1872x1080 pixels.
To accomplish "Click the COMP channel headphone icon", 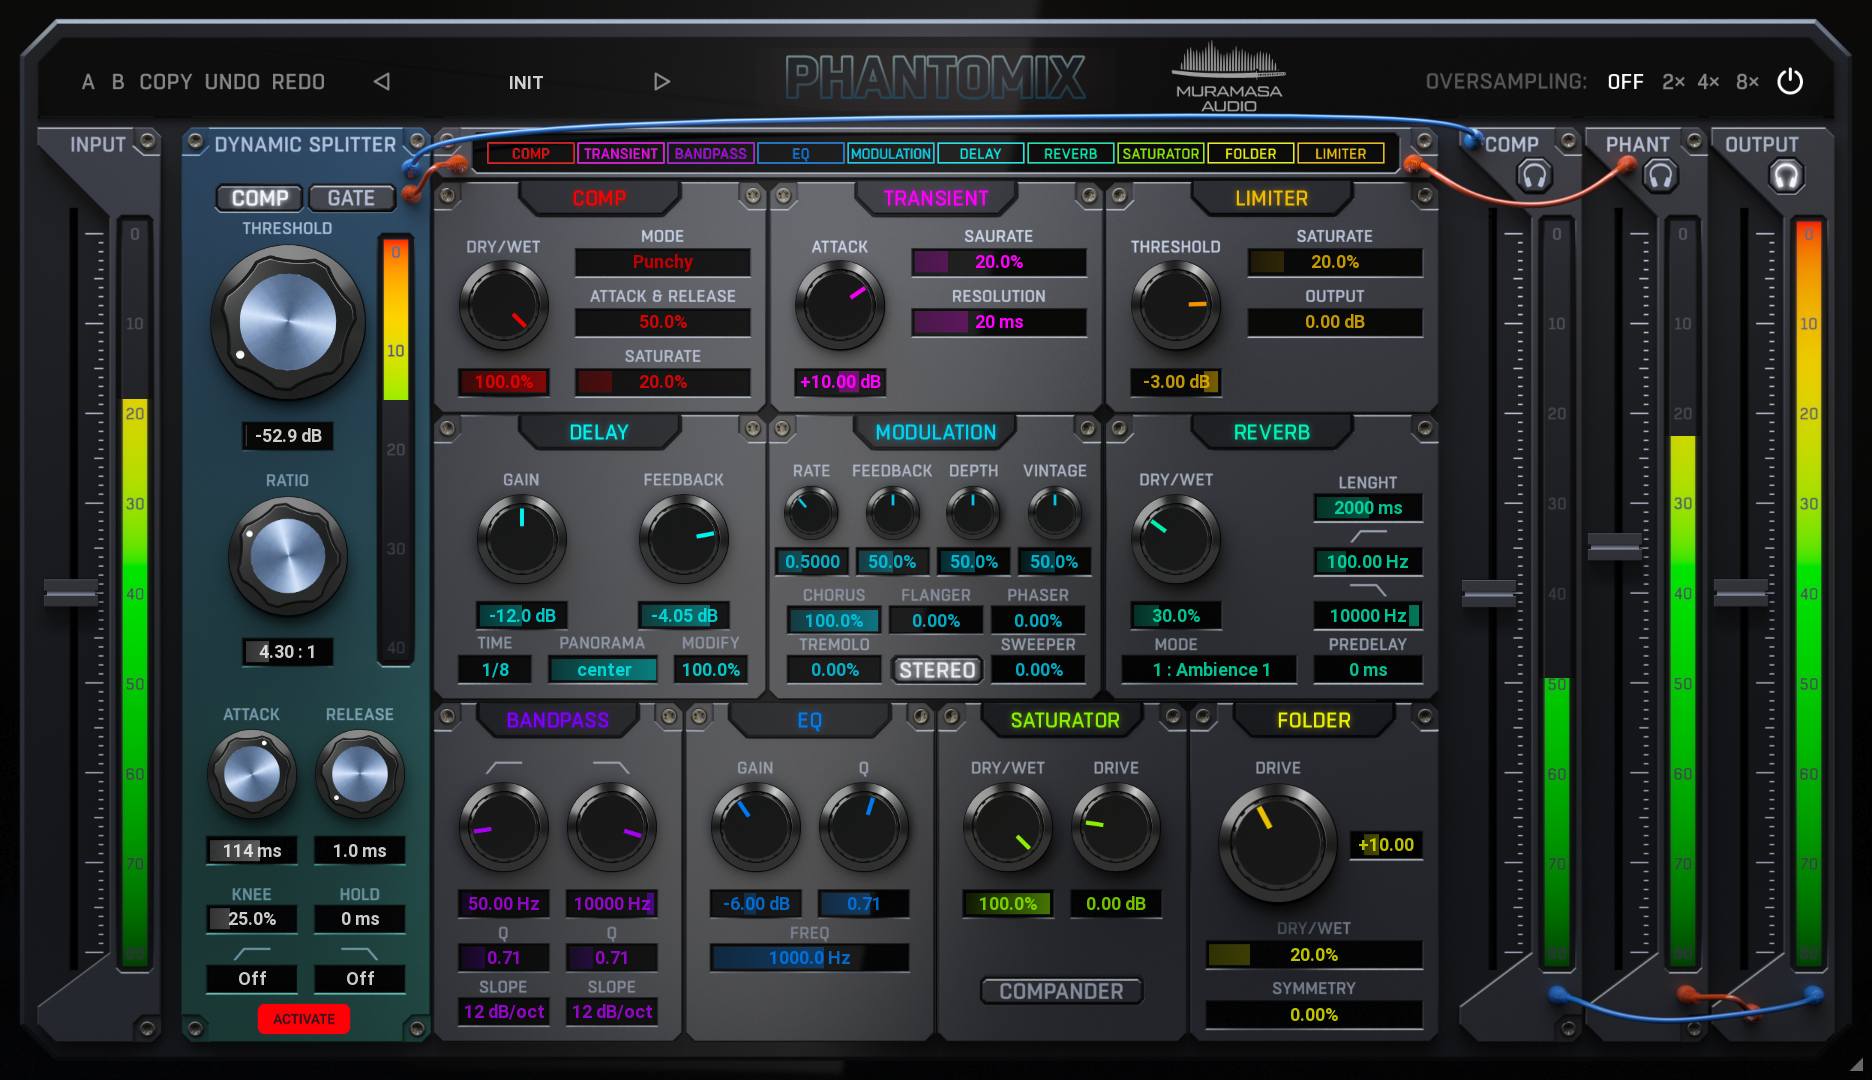I will point(1533,176).
